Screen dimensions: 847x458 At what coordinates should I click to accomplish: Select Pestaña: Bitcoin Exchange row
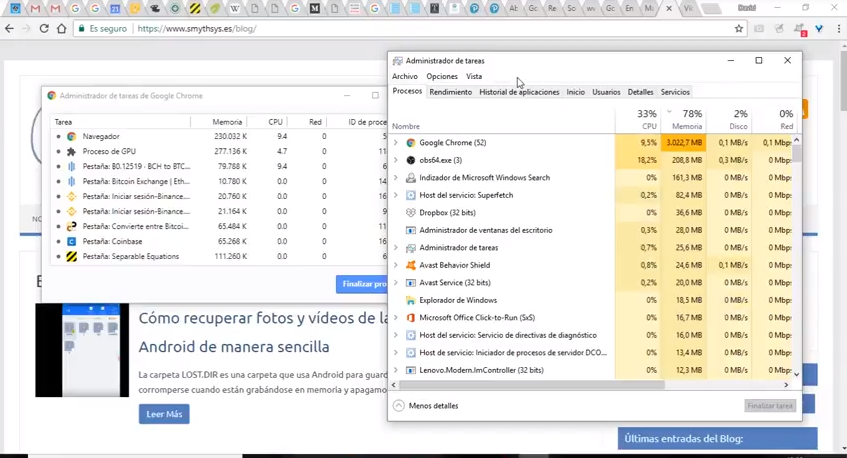[219, 181]
